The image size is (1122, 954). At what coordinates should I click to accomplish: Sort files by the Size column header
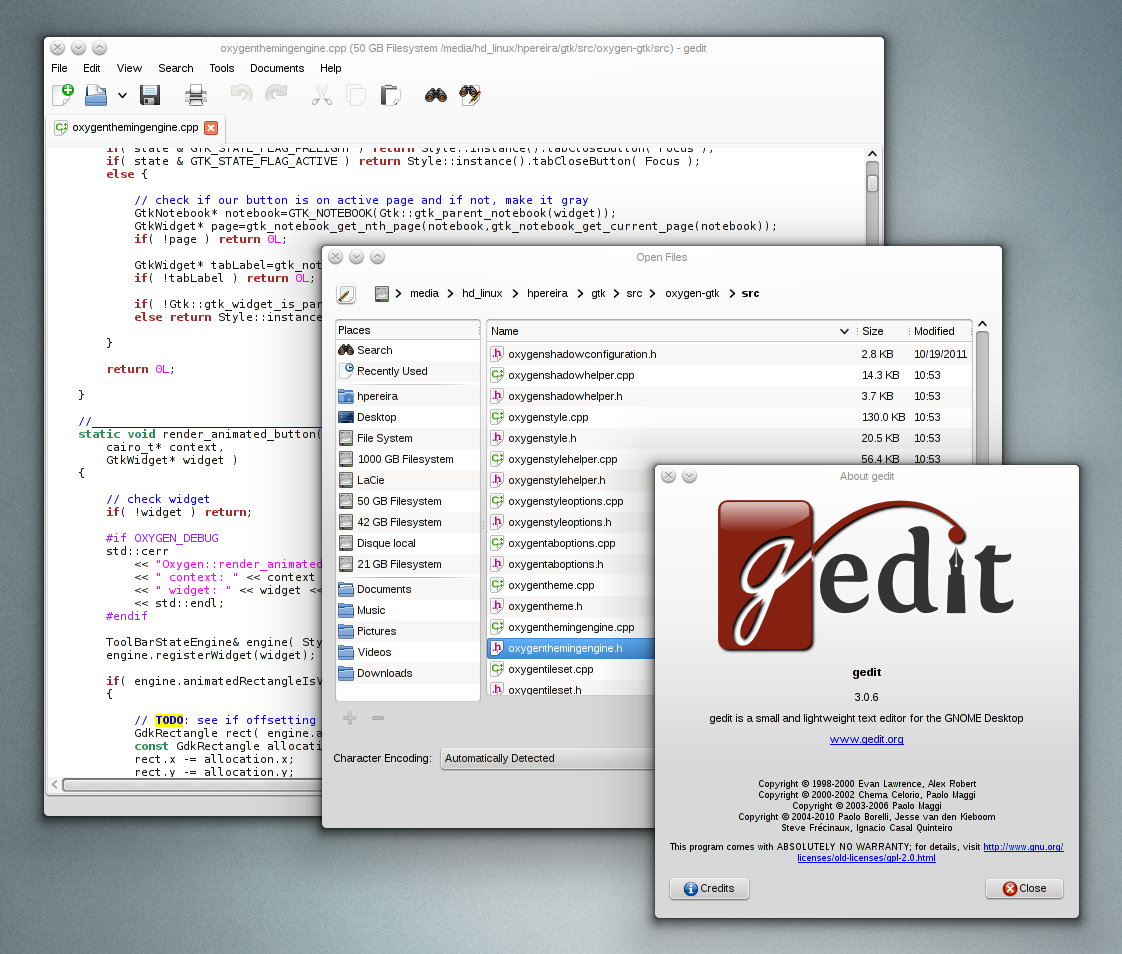point(882,331)
